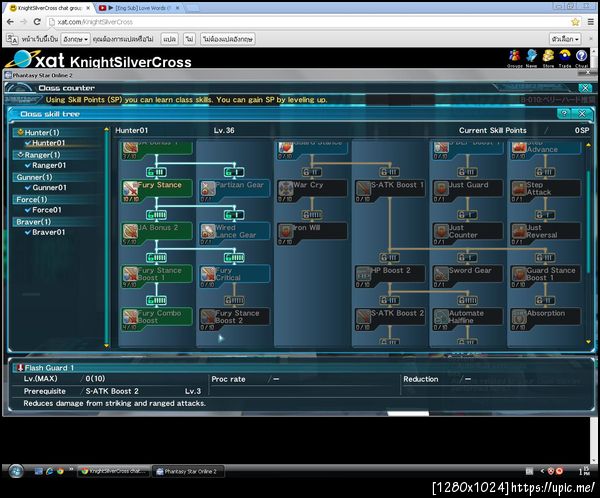Dismiss the translate bar with its X
This screenshot has height=498, width=600.
591,39
